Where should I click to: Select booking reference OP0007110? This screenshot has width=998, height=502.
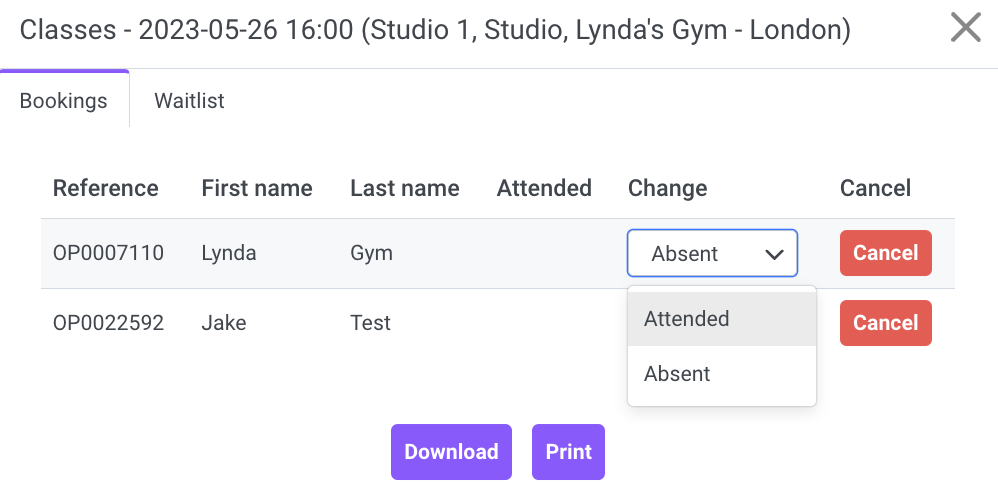pos(108,253)
